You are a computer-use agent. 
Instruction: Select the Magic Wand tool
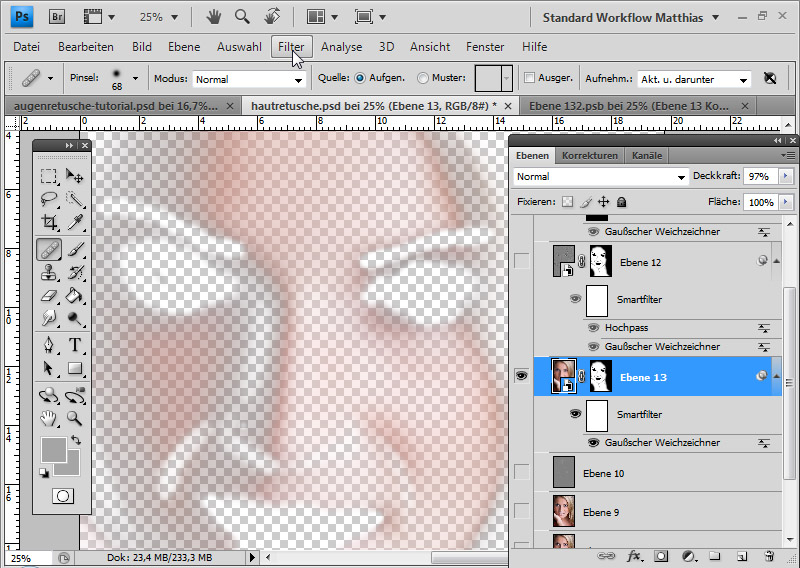[74, 199]
